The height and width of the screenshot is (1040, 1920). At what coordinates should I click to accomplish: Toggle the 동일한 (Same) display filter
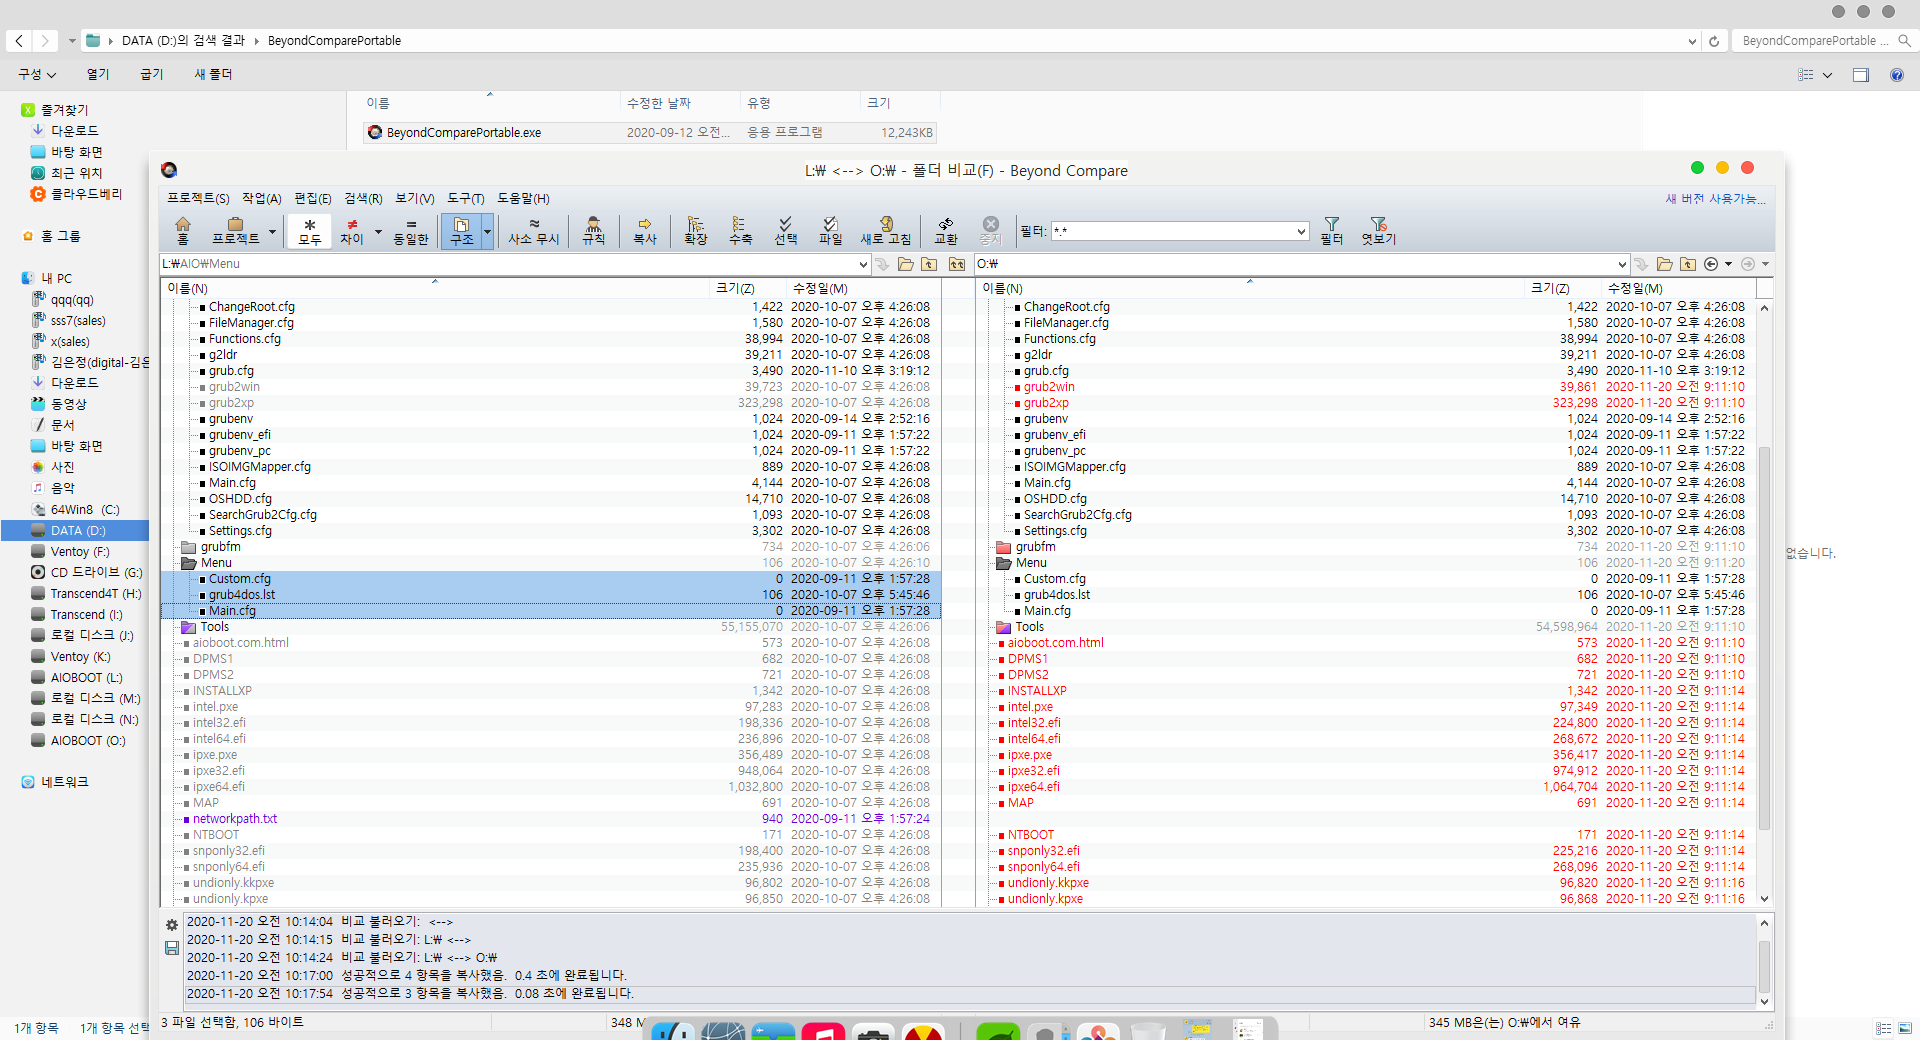[x=411, y=230]
